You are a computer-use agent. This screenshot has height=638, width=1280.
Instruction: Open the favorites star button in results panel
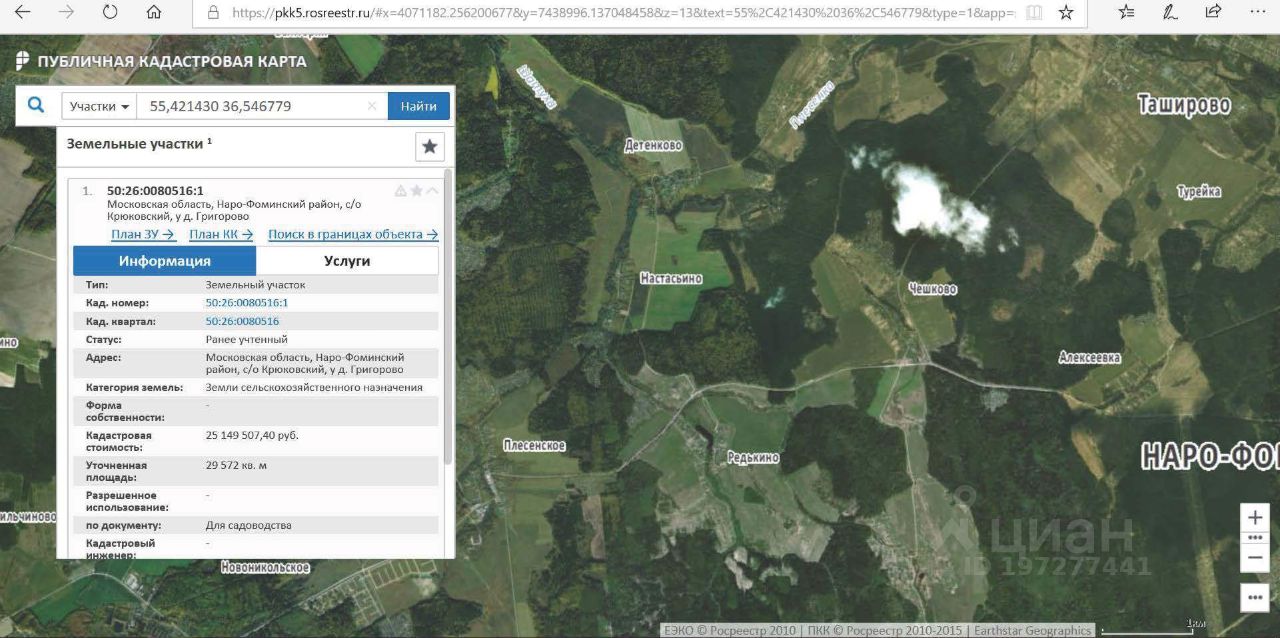pos(430,147)
